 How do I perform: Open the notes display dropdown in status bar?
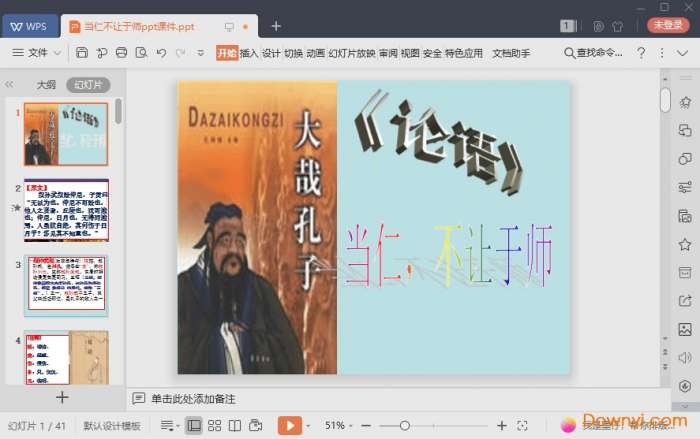click(169, 426)
